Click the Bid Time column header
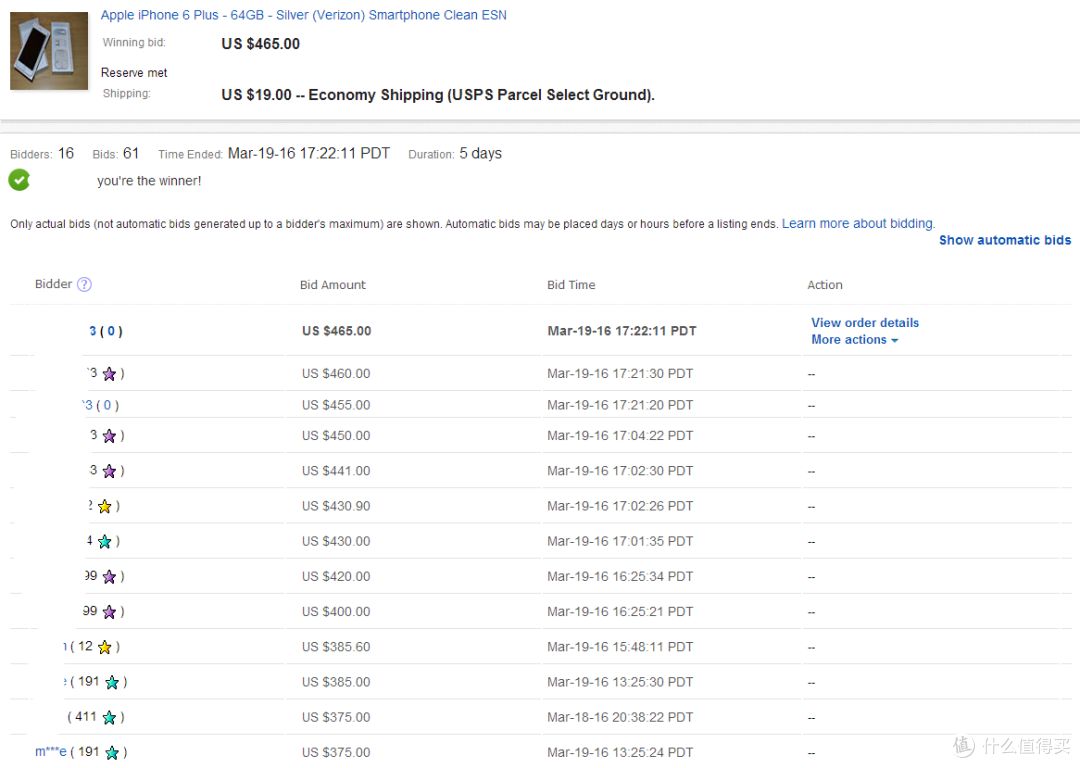1080x768 pixels. tap(571, 284)
